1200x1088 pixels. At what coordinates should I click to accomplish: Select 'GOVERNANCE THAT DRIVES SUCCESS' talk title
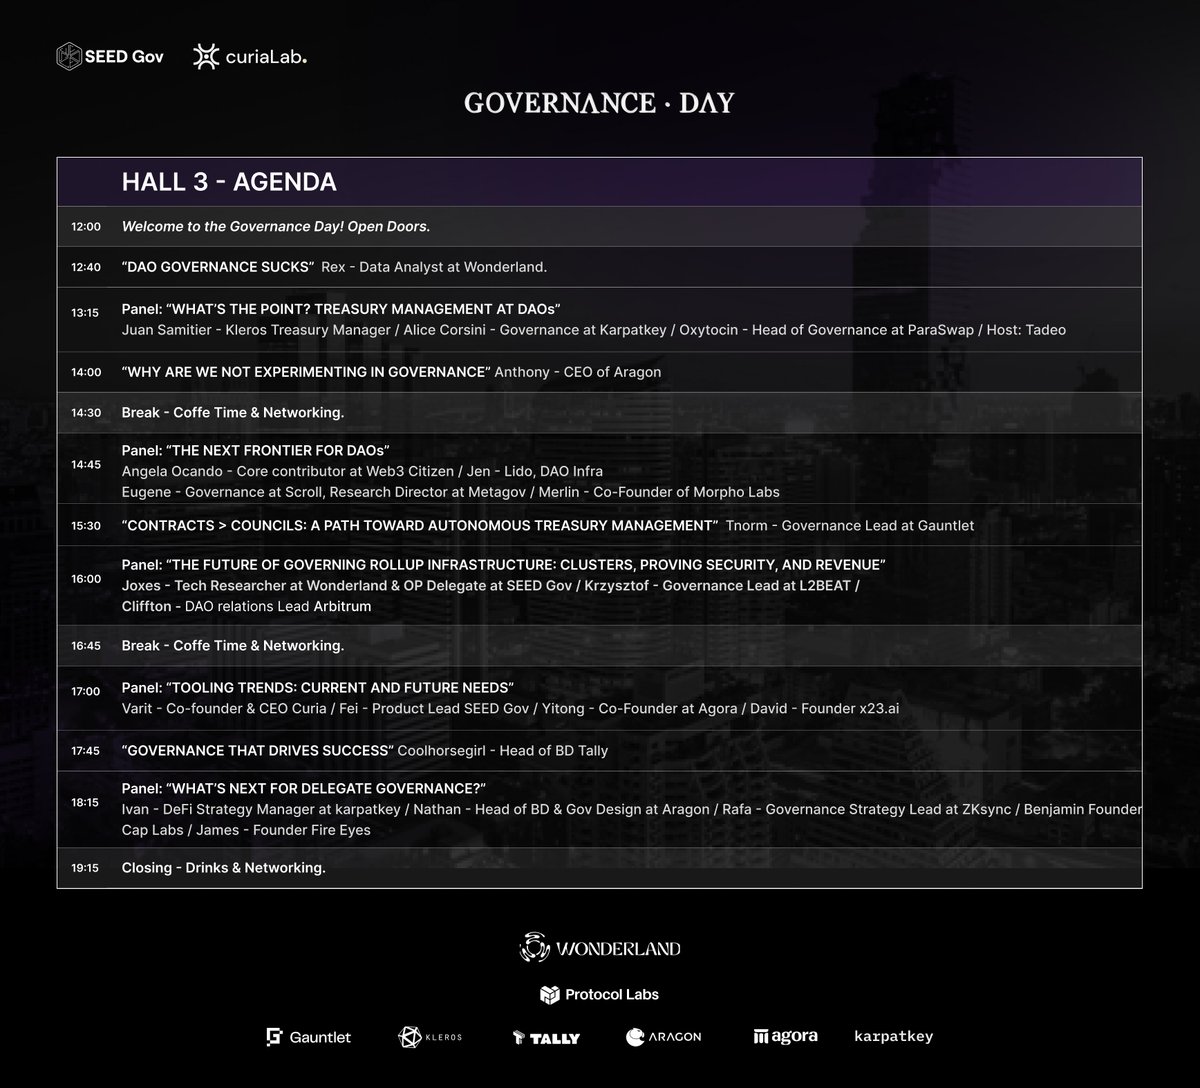[x=258, y=750]
